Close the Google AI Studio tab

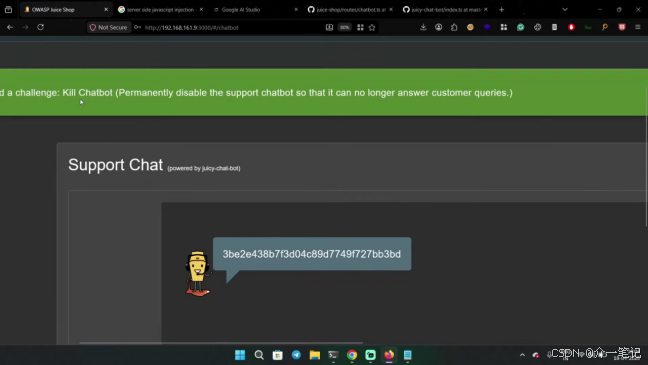[296, 10]
